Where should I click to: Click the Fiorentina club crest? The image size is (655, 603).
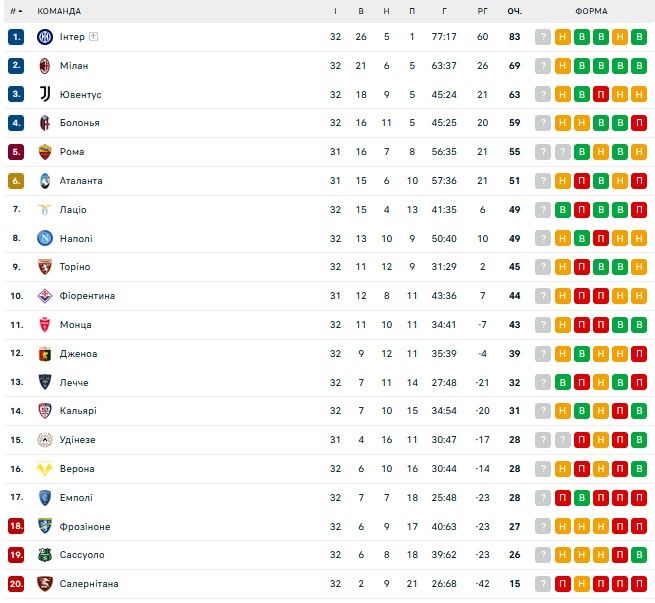pyautogui.click(x=44, y=296)
